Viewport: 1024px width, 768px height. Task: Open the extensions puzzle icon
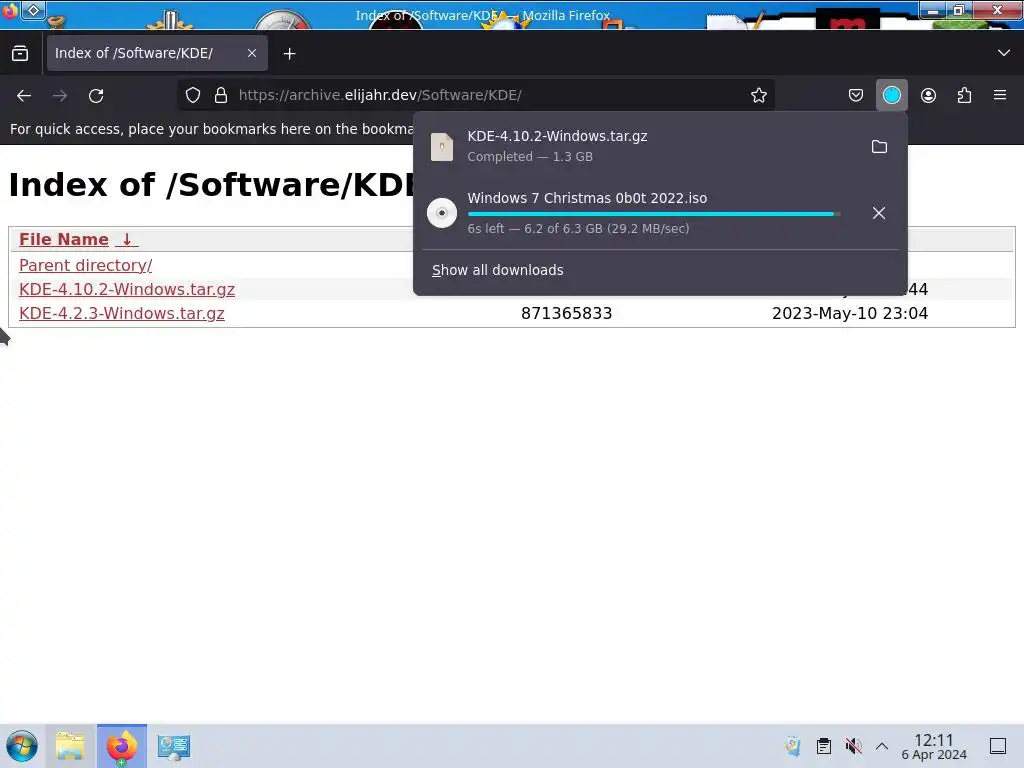click(964, 95)
